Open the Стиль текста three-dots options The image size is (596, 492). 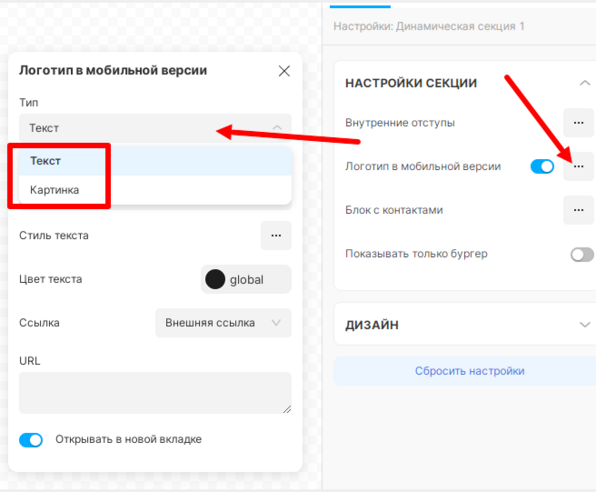pyautogui.click(x=276, y=235)
